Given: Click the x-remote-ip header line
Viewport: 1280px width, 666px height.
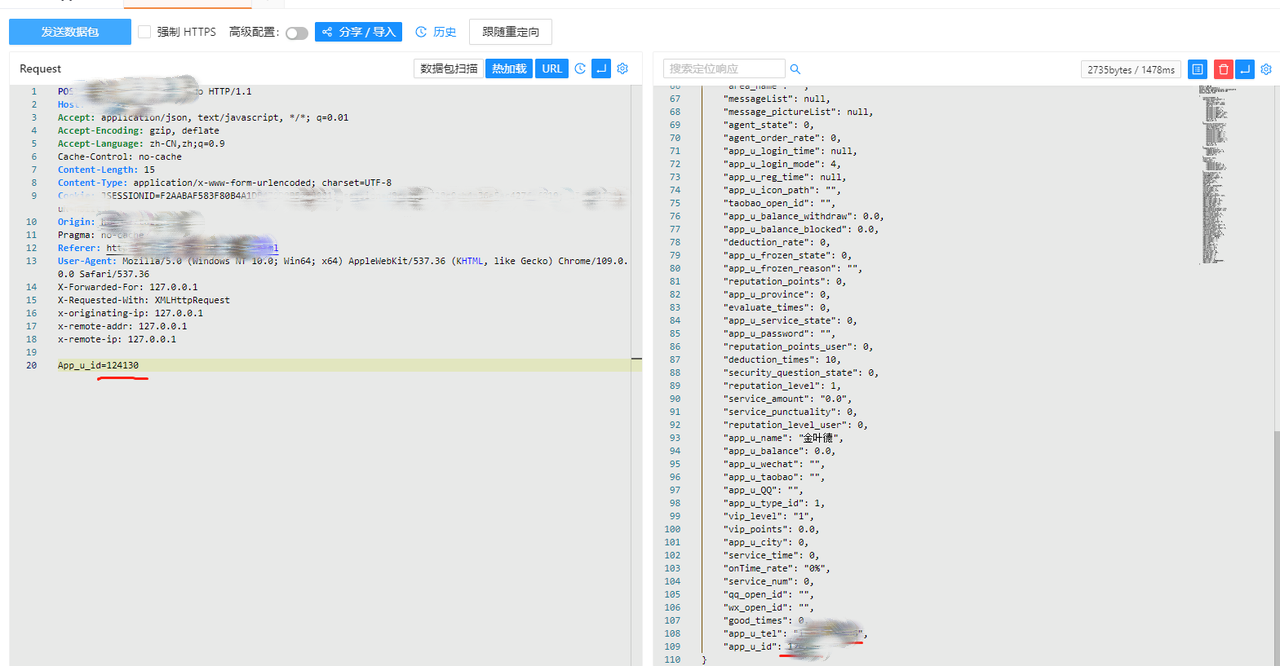Looking at the screenshot, I should [117, 339].
